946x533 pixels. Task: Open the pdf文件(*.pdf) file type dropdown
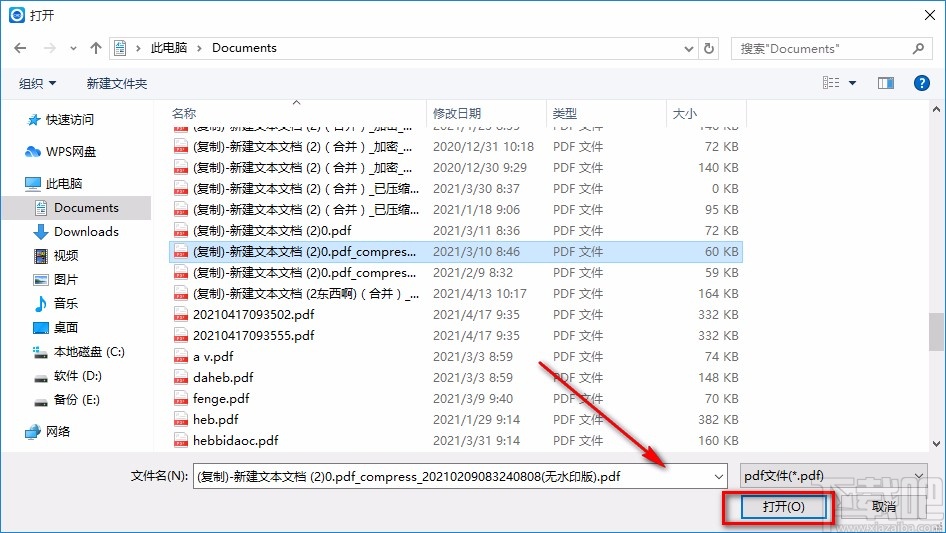(833, 476)
